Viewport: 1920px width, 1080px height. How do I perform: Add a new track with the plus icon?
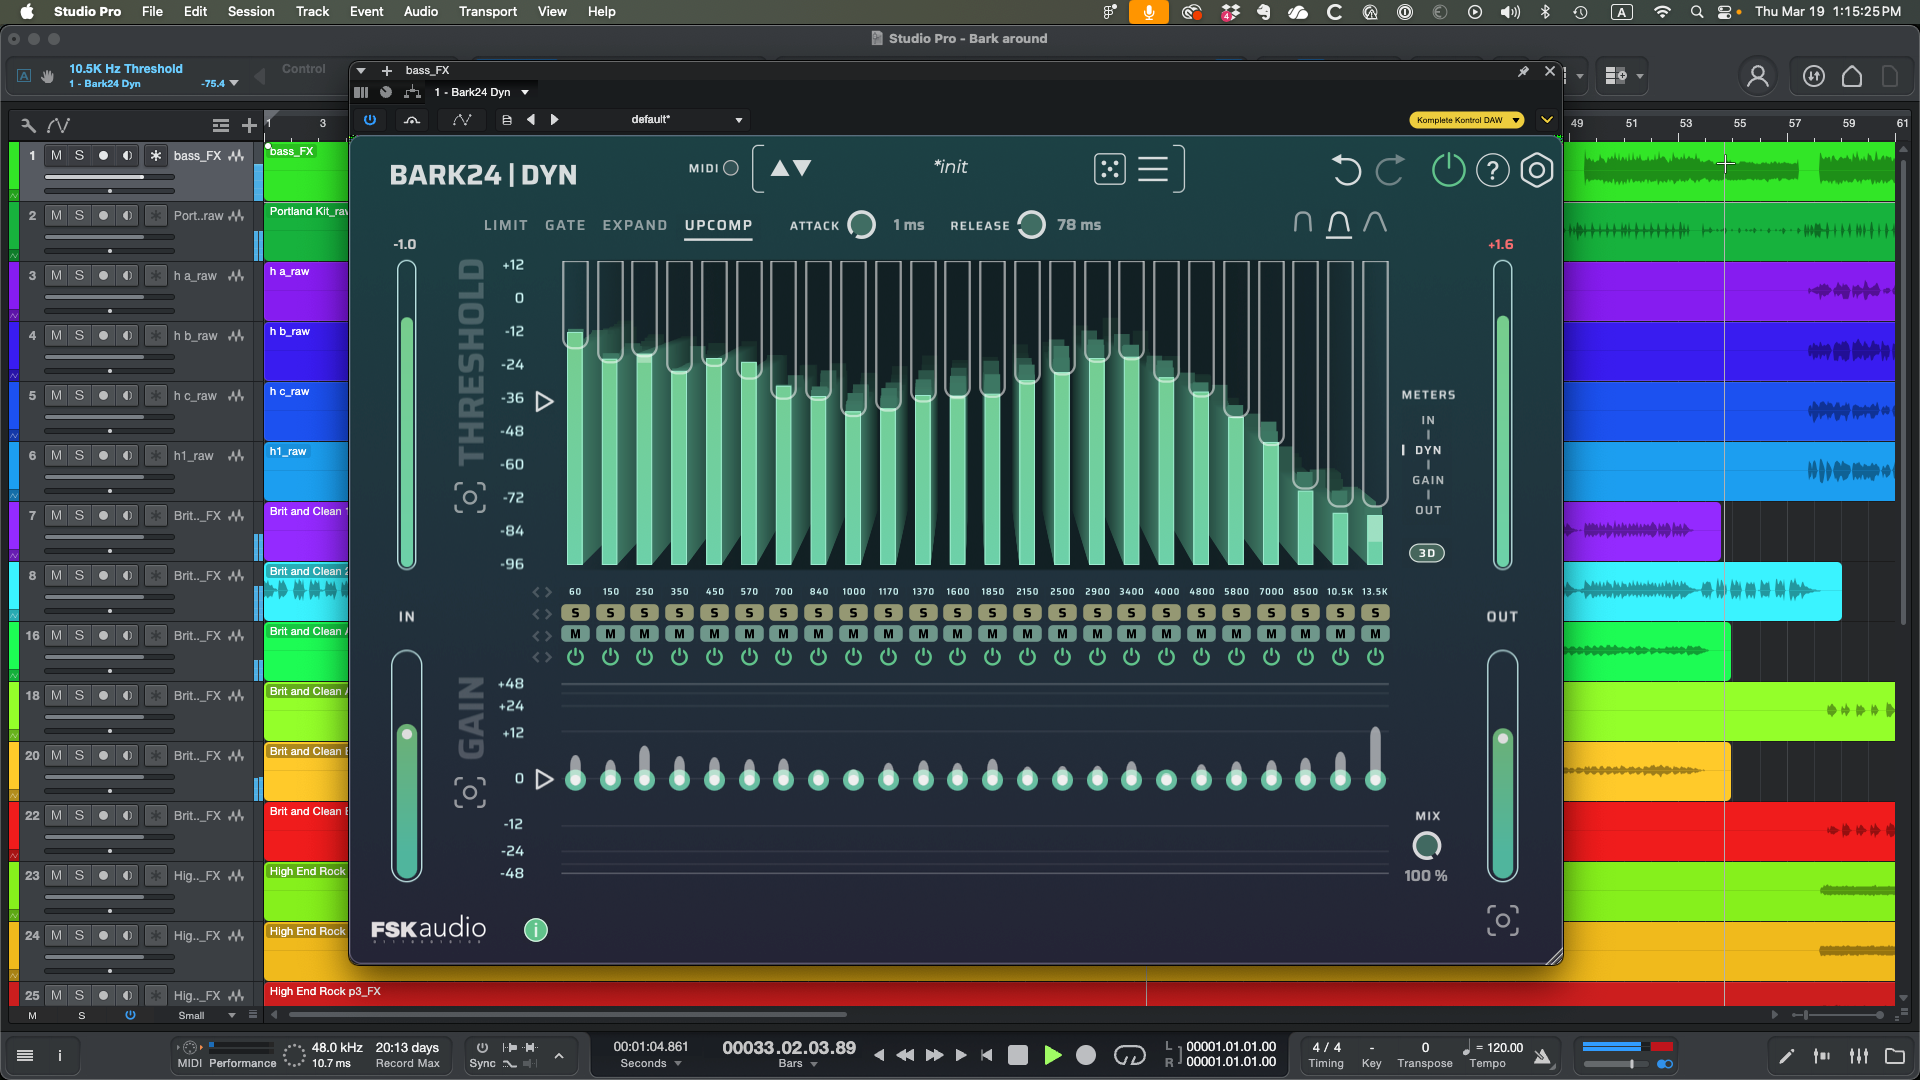coord(249,125)
